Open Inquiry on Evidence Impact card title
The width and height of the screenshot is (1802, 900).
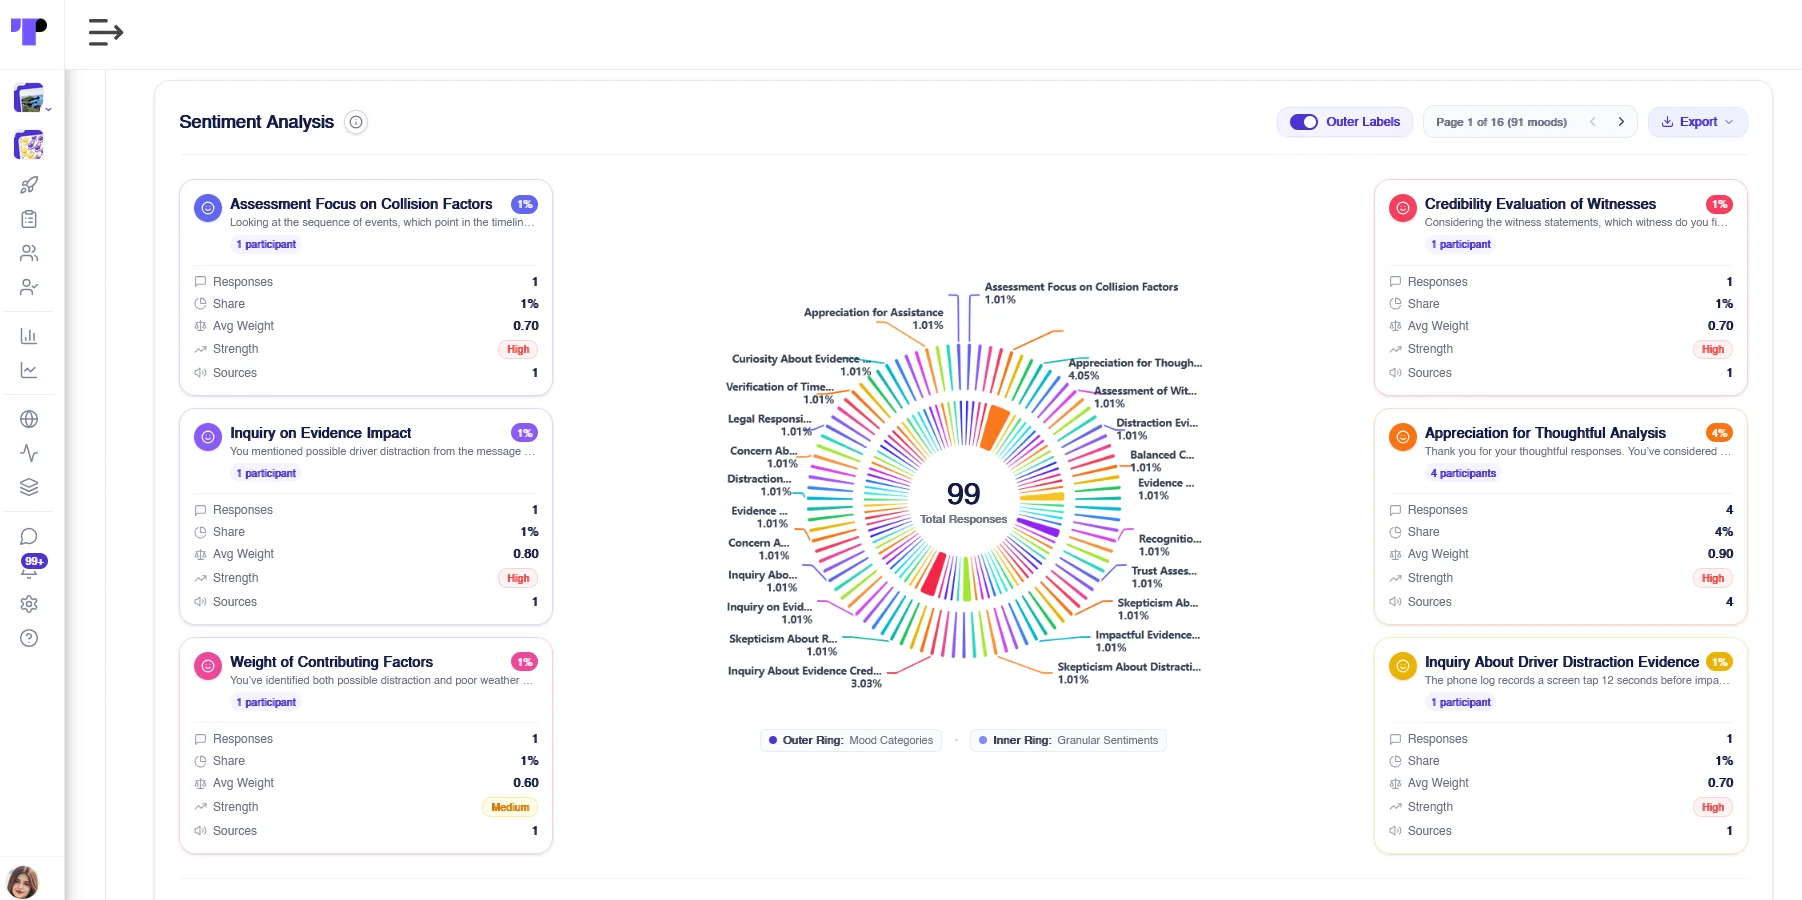pyautogui.click(x=320, y=433)
